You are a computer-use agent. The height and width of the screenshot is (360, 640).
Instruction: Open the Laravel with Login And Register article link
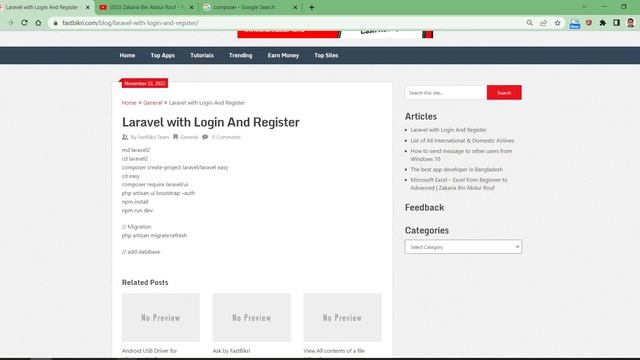(448, 130)
